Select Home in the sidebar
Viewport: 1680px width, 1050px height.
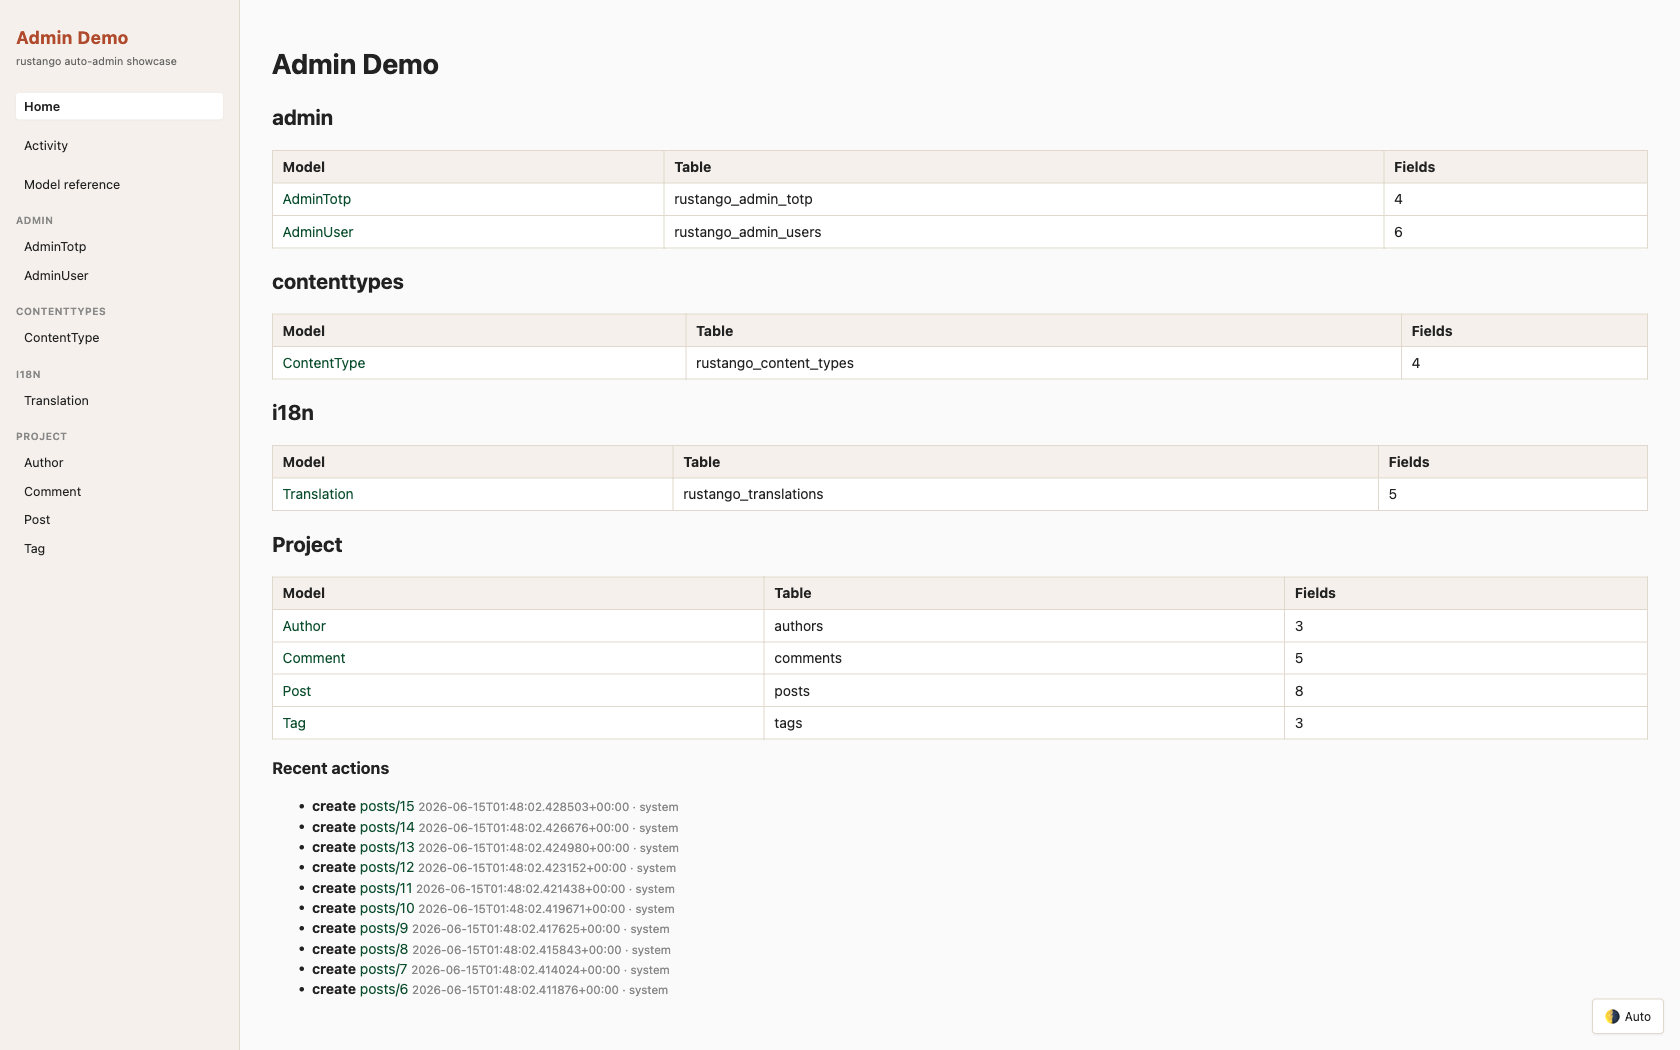point(119,106)
